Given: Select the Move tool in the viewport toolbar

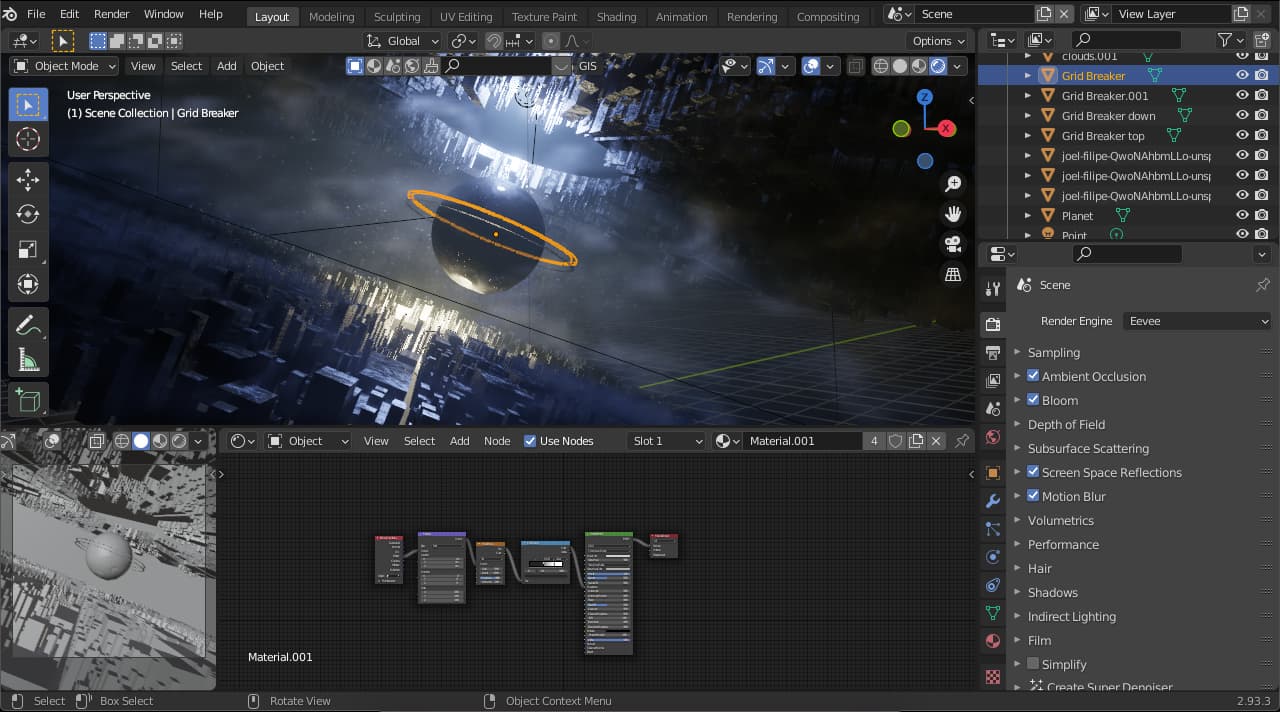Looking at the screenshot, I should tap(28, 179).
